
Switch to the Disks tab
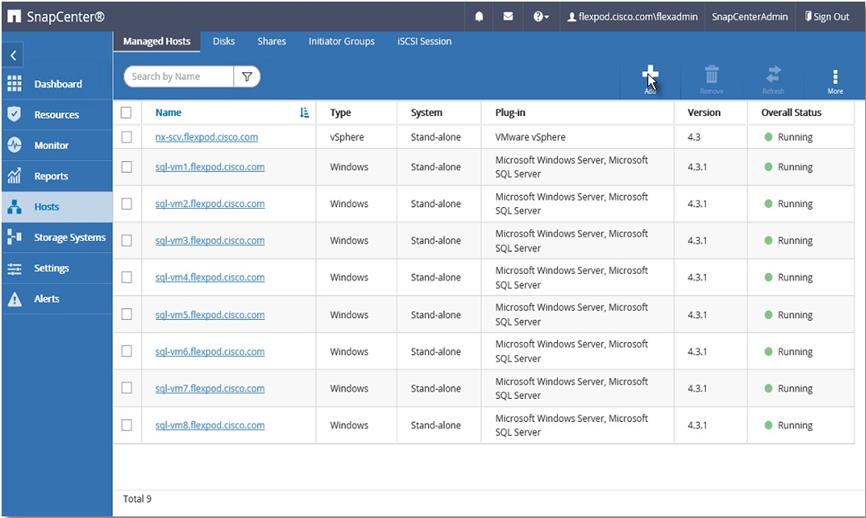(224, 41)
